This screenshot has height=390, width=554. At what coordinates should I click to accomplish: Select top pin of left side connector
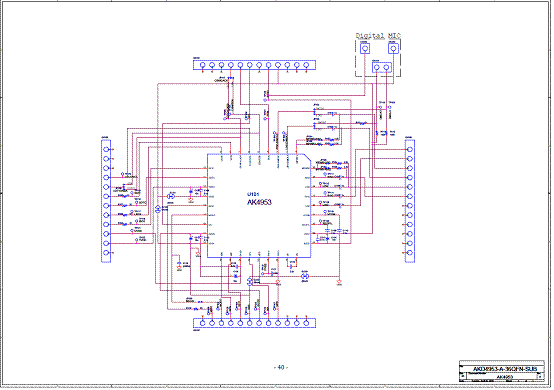coord(106,149)
